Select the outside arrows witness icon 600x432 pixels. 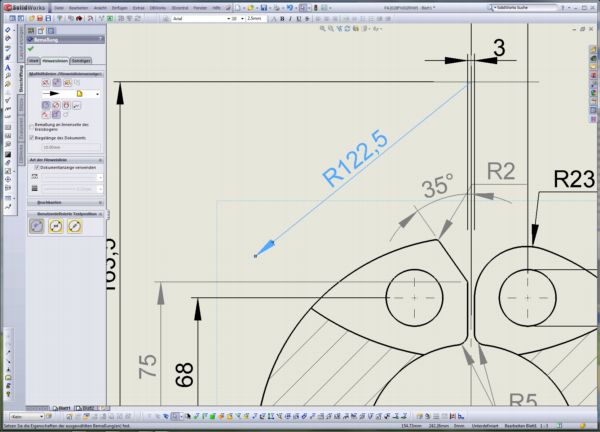(46, 83)
